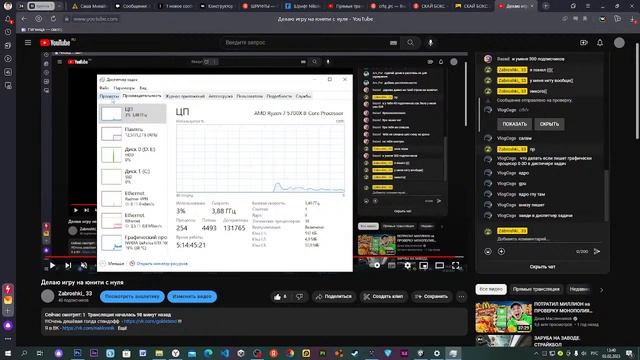
Task: Click Изменить видео button
Action: tap(192, 296)
